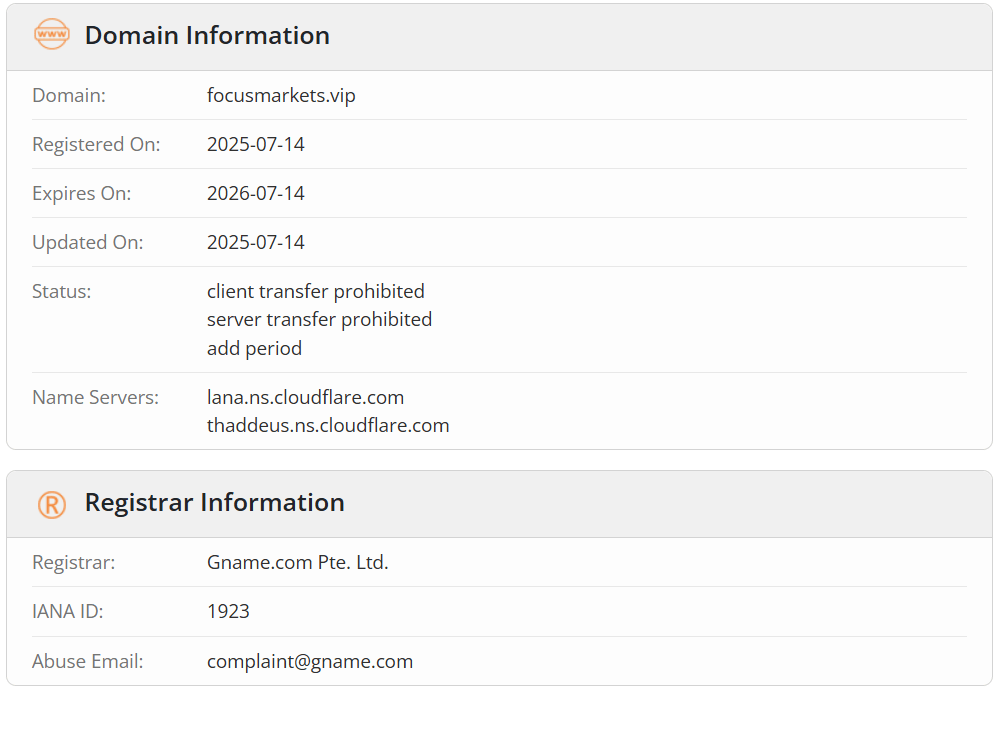This screenshot has width=998, height=740.
Task: Click the Expires On label
Action: (81, 193)
